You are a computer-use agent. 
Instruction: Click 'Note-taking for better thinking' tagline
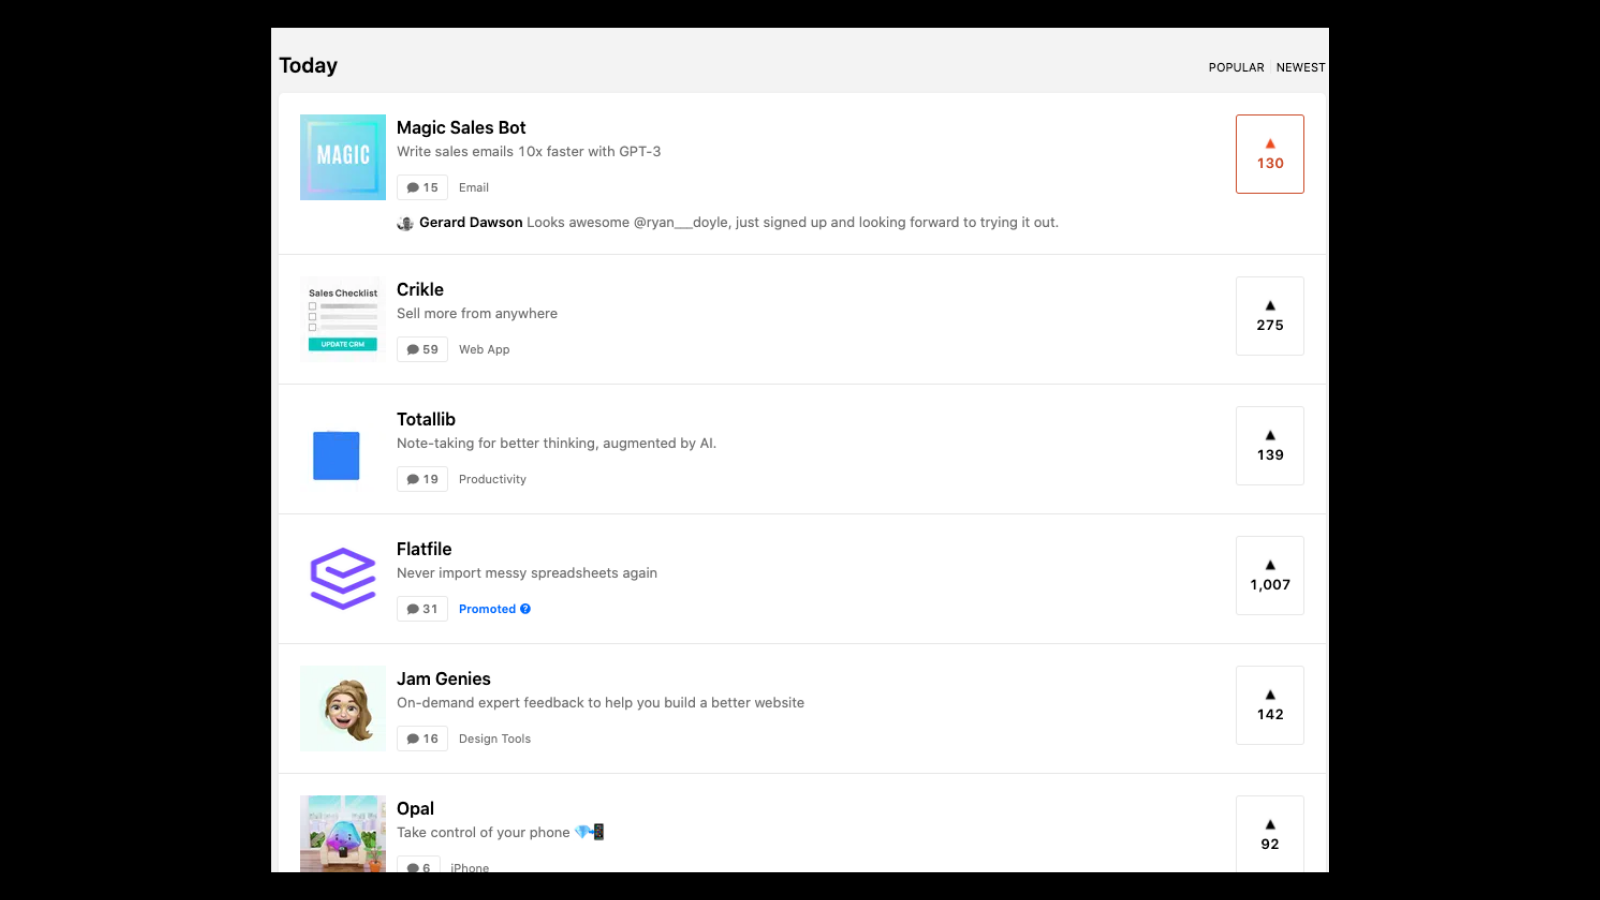(556, 444)
